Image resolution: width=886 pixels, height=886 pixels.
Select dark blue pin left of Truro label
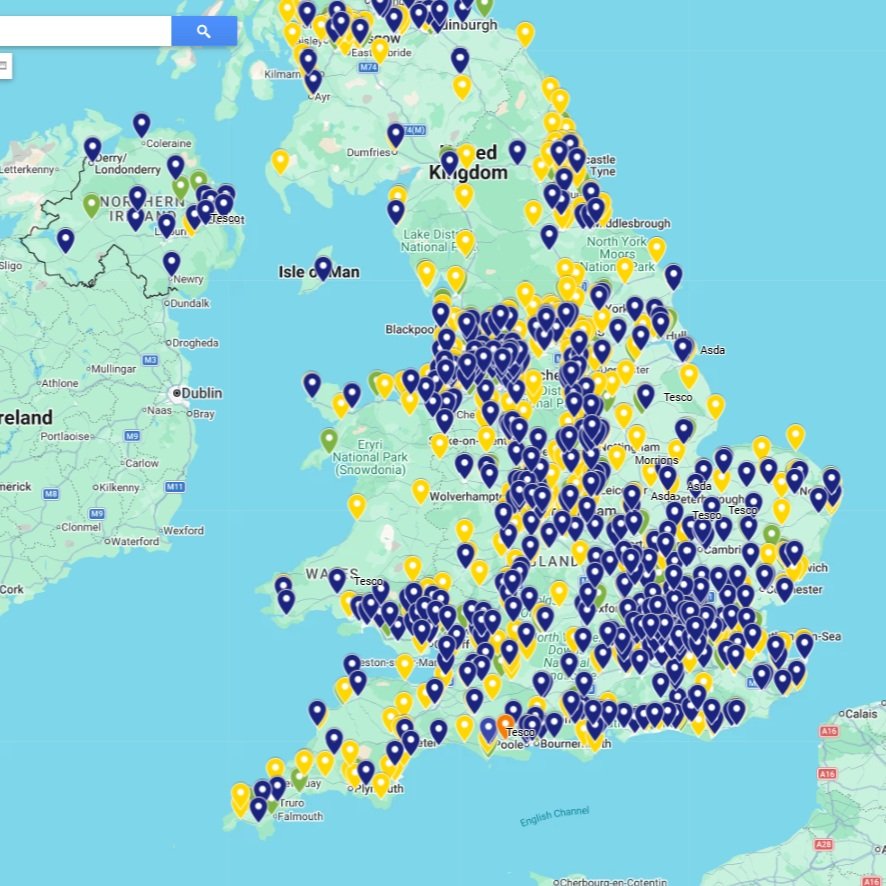(x=258, y=809)
